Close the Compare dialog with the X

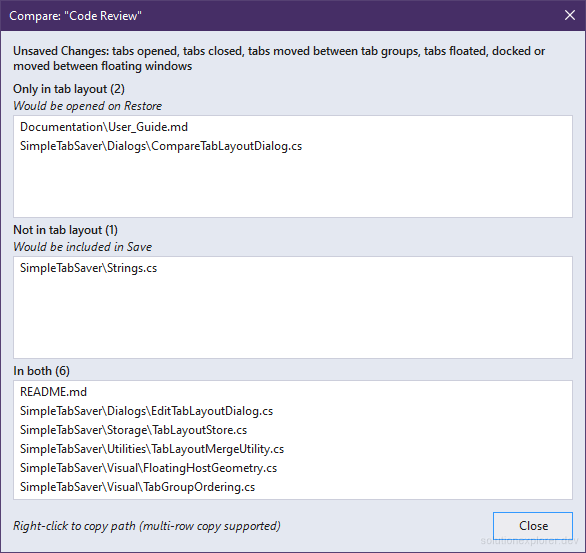(570, 15)
